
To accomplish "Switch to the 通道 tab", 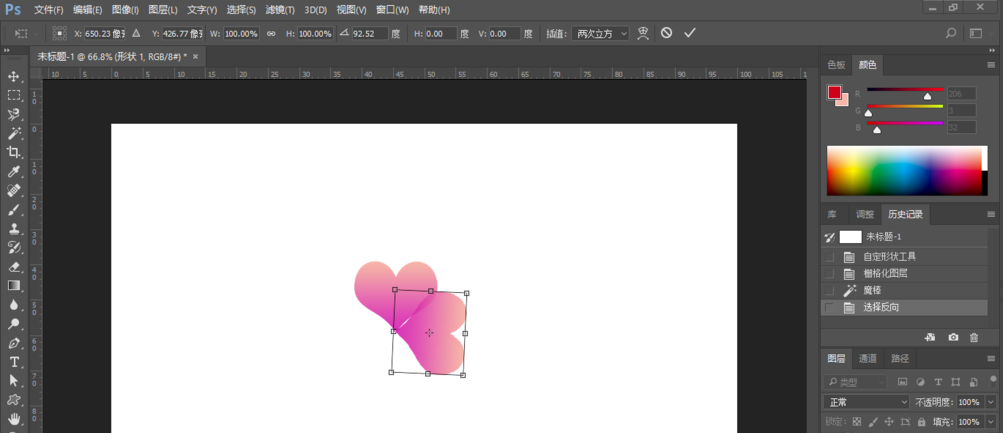I will coord(868,359).
